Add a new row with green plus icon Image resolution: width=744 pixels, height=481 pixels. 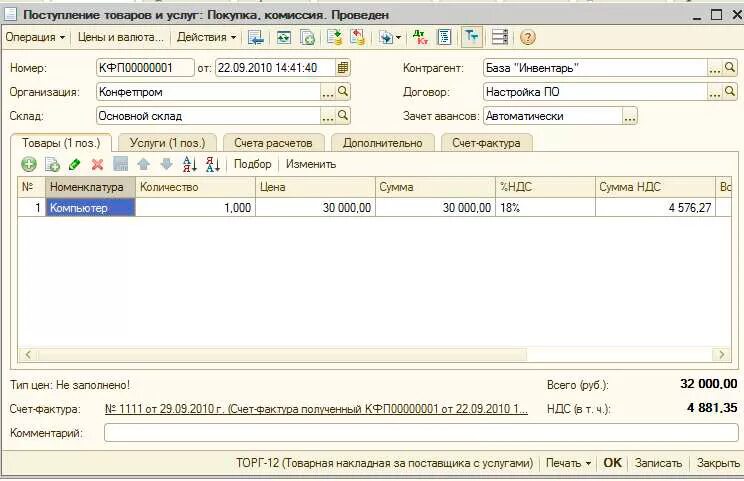coord(28,164)
